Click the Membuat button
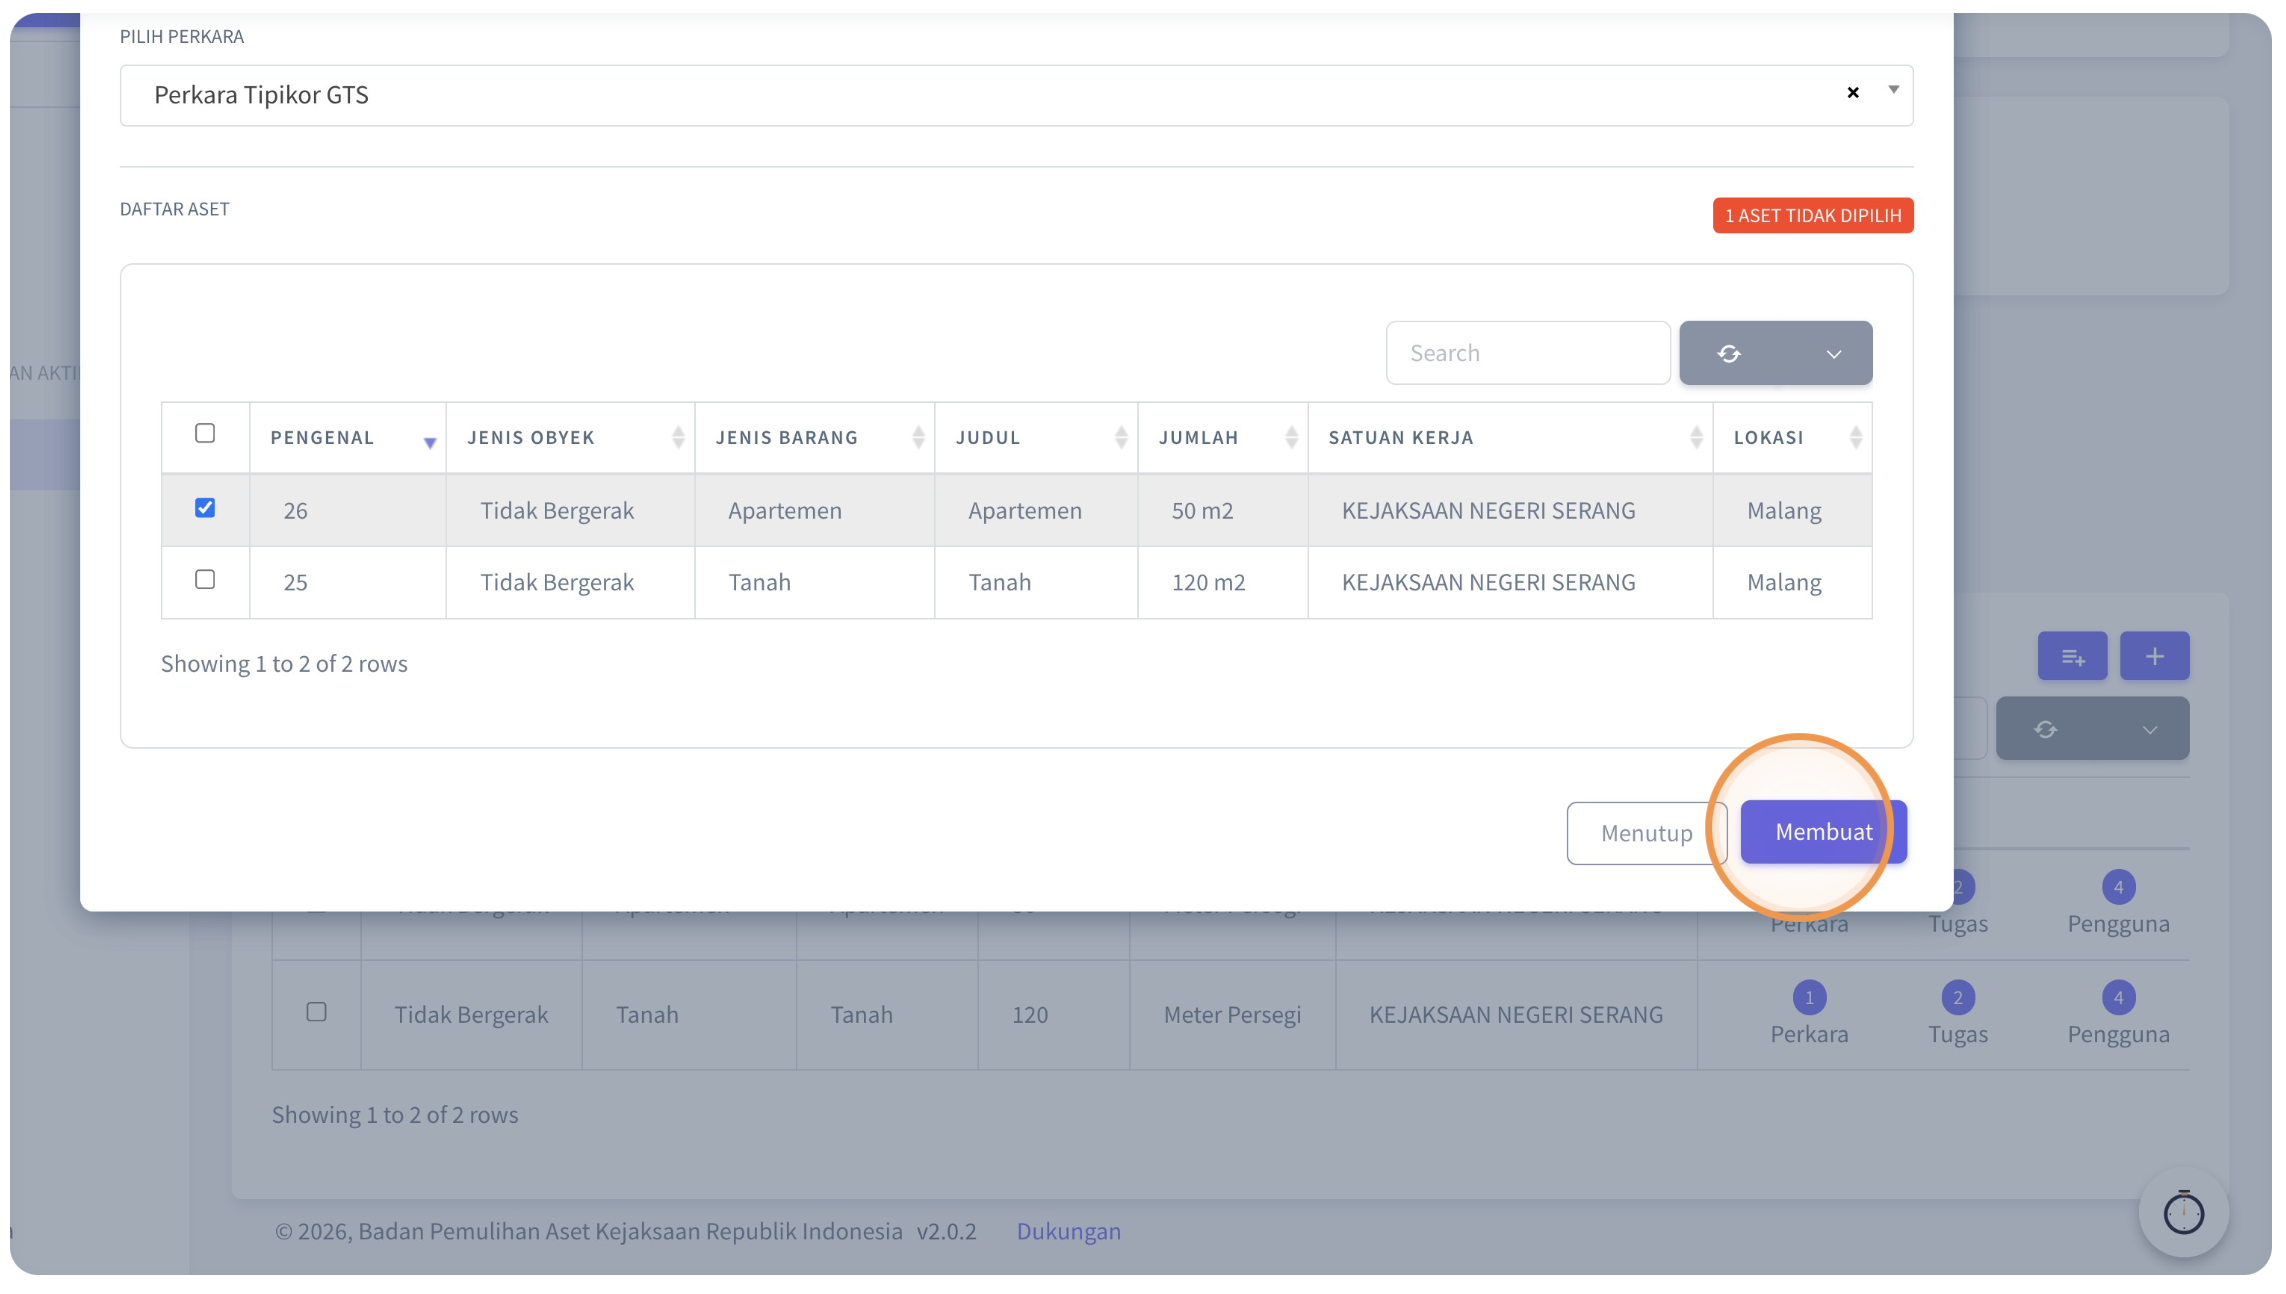The width and height of the screenshot is (2286, 1294). click(x=1823, y=832)
